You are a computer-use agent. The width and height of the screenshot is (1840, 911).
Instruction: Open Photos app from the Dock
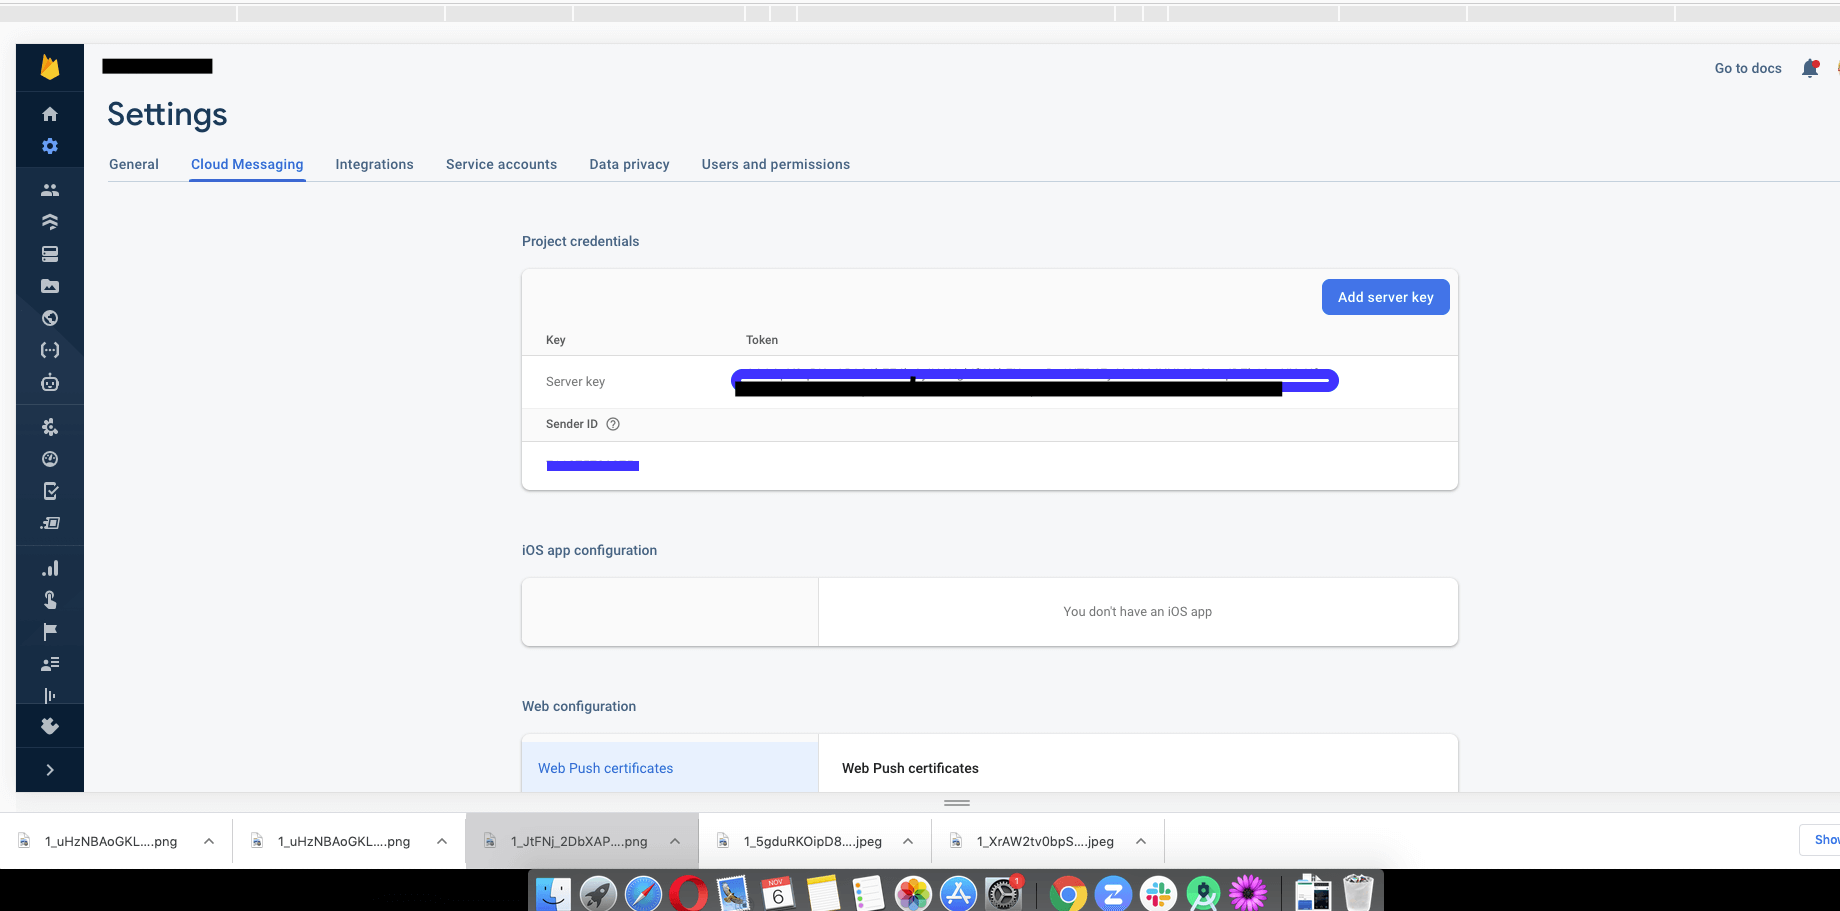tap(913, 893)
